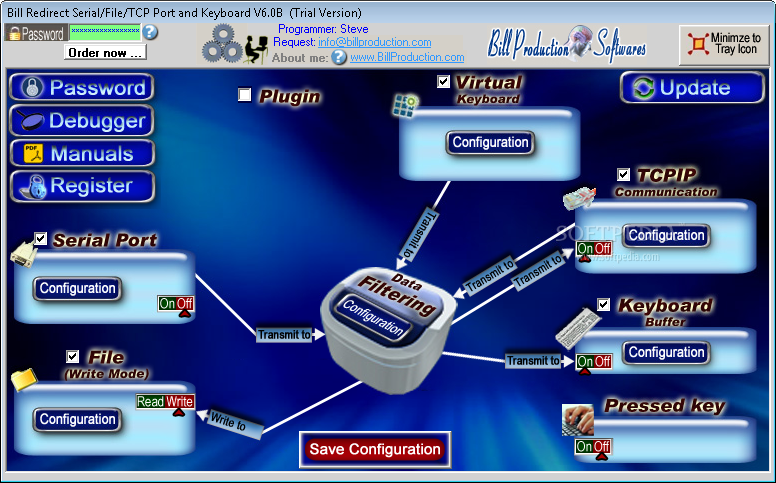Screen dimensions: 776x483
Task: Toggle the TCPIP On/Off switch
Action: (594, 248)
